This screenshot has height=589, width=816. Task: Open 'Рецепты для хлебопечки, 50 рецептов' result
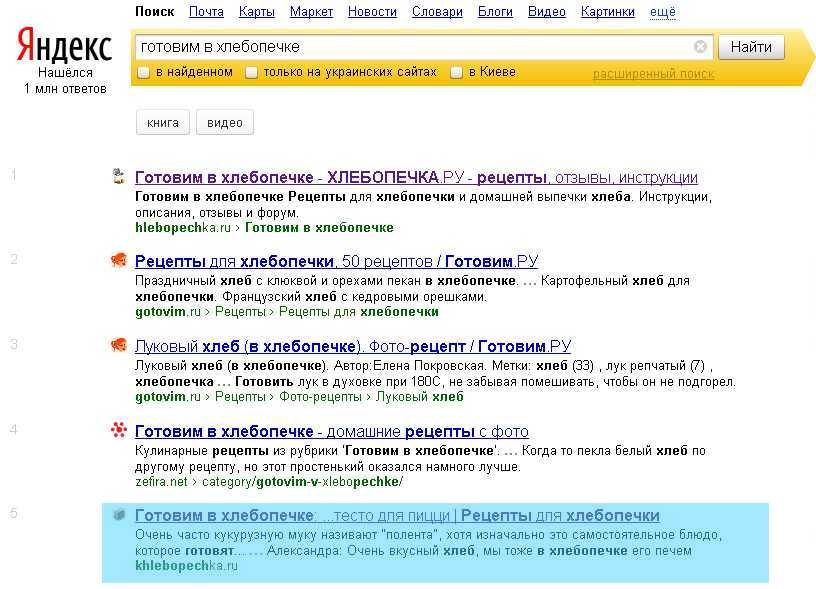[336, 261]
